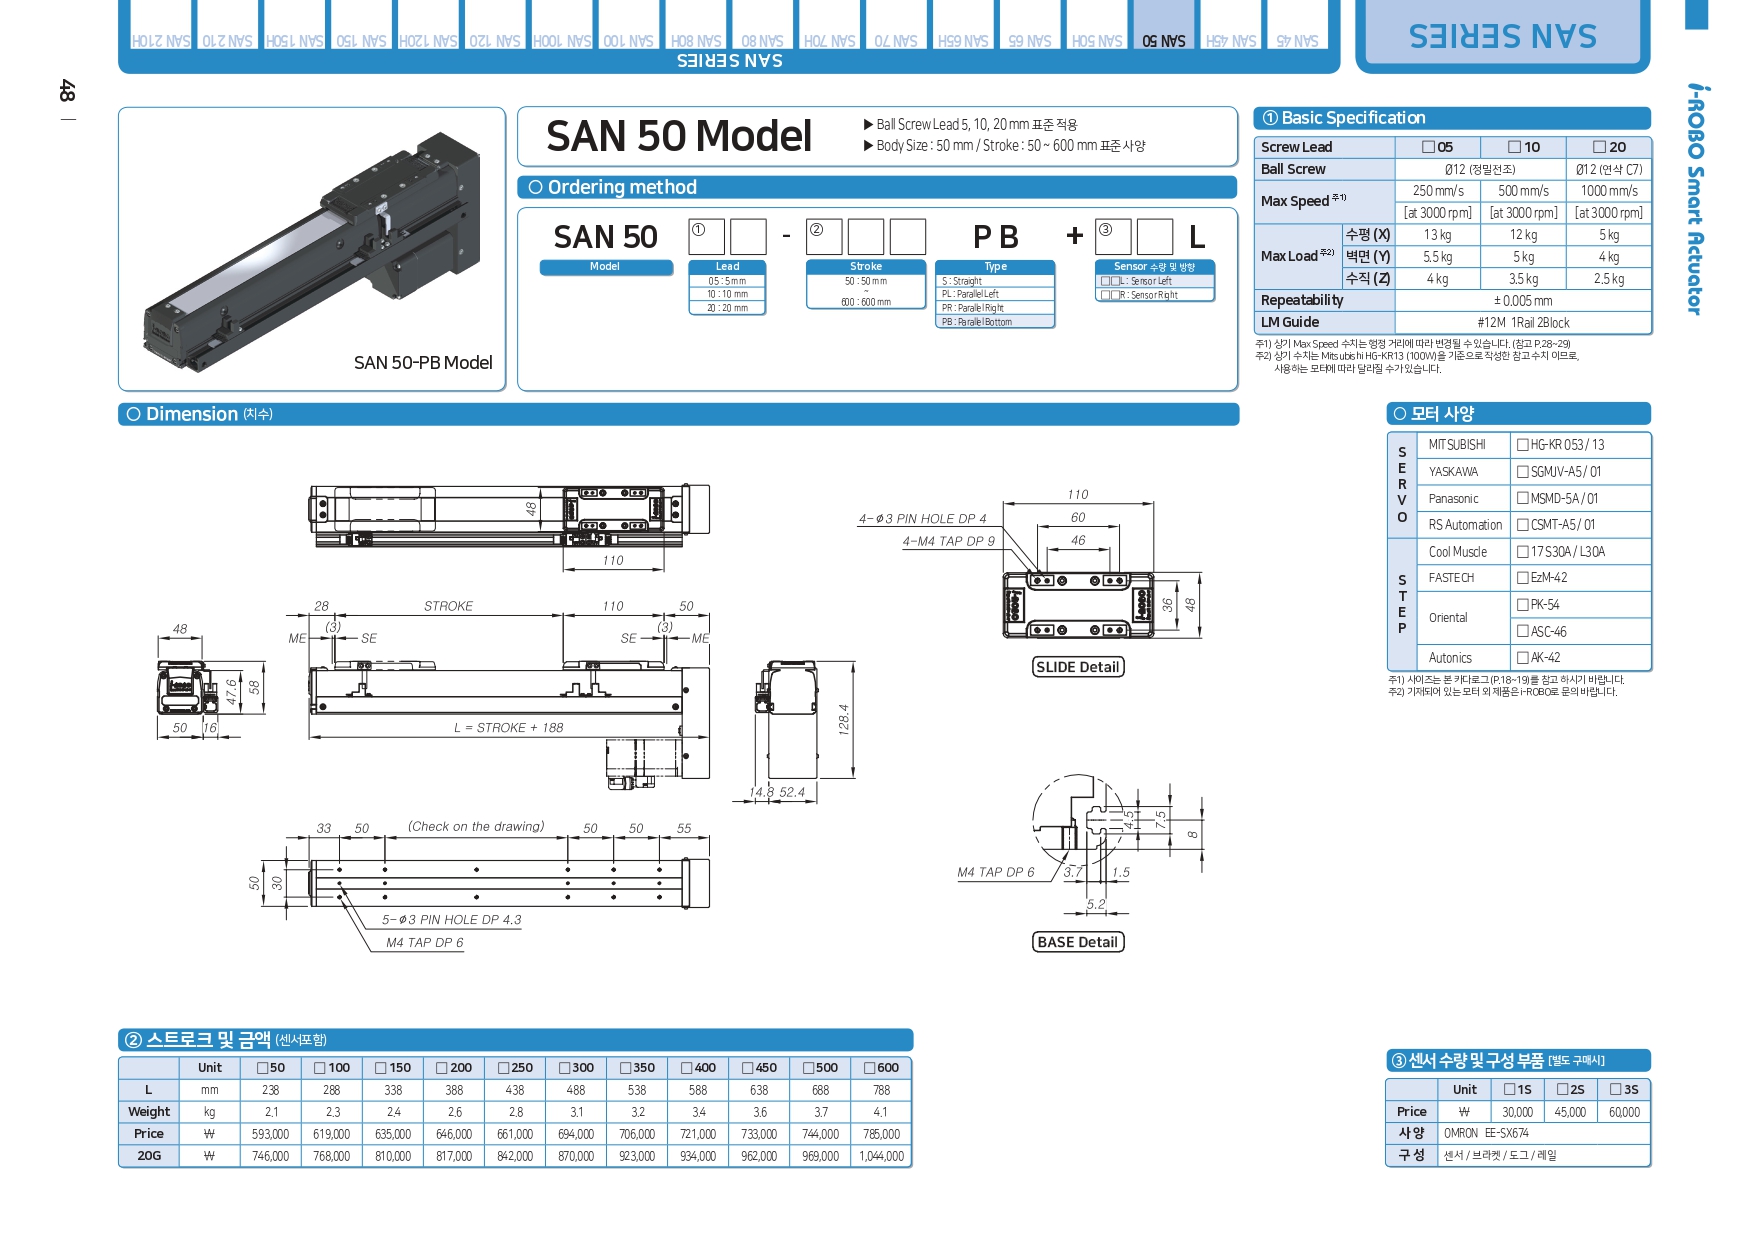Screen dimensions: 1754x1241
Task: Tick the stroke 300 checkbox in price table
Action: pyautogui.click(x=564, y=1068)
